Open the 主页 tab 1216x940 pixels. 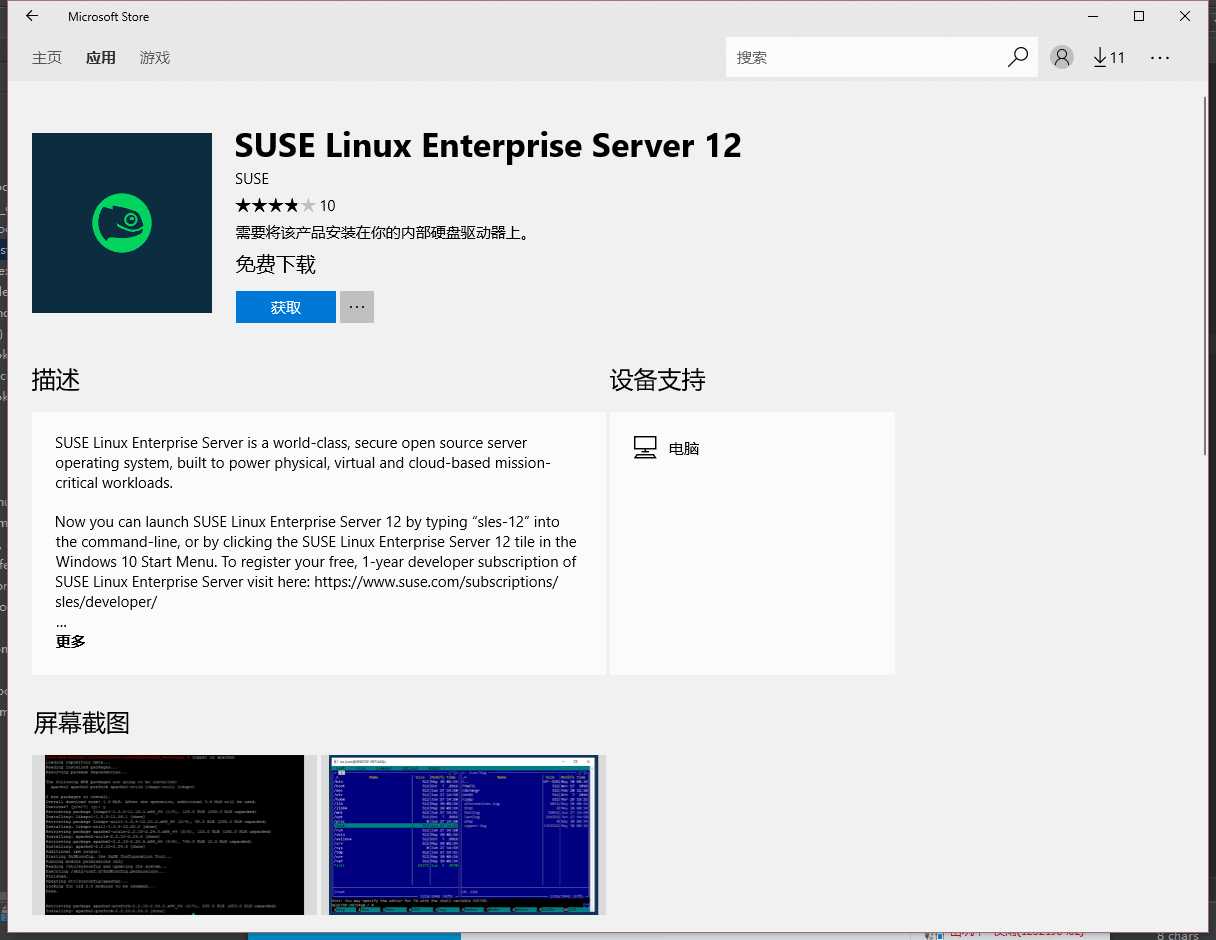pos(47,58)
